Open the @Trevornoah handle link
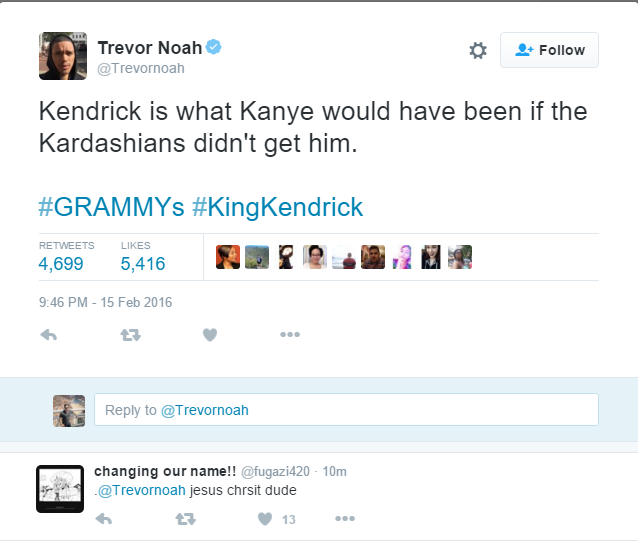The width and height of the screenshot is (638, 543). 141,68
